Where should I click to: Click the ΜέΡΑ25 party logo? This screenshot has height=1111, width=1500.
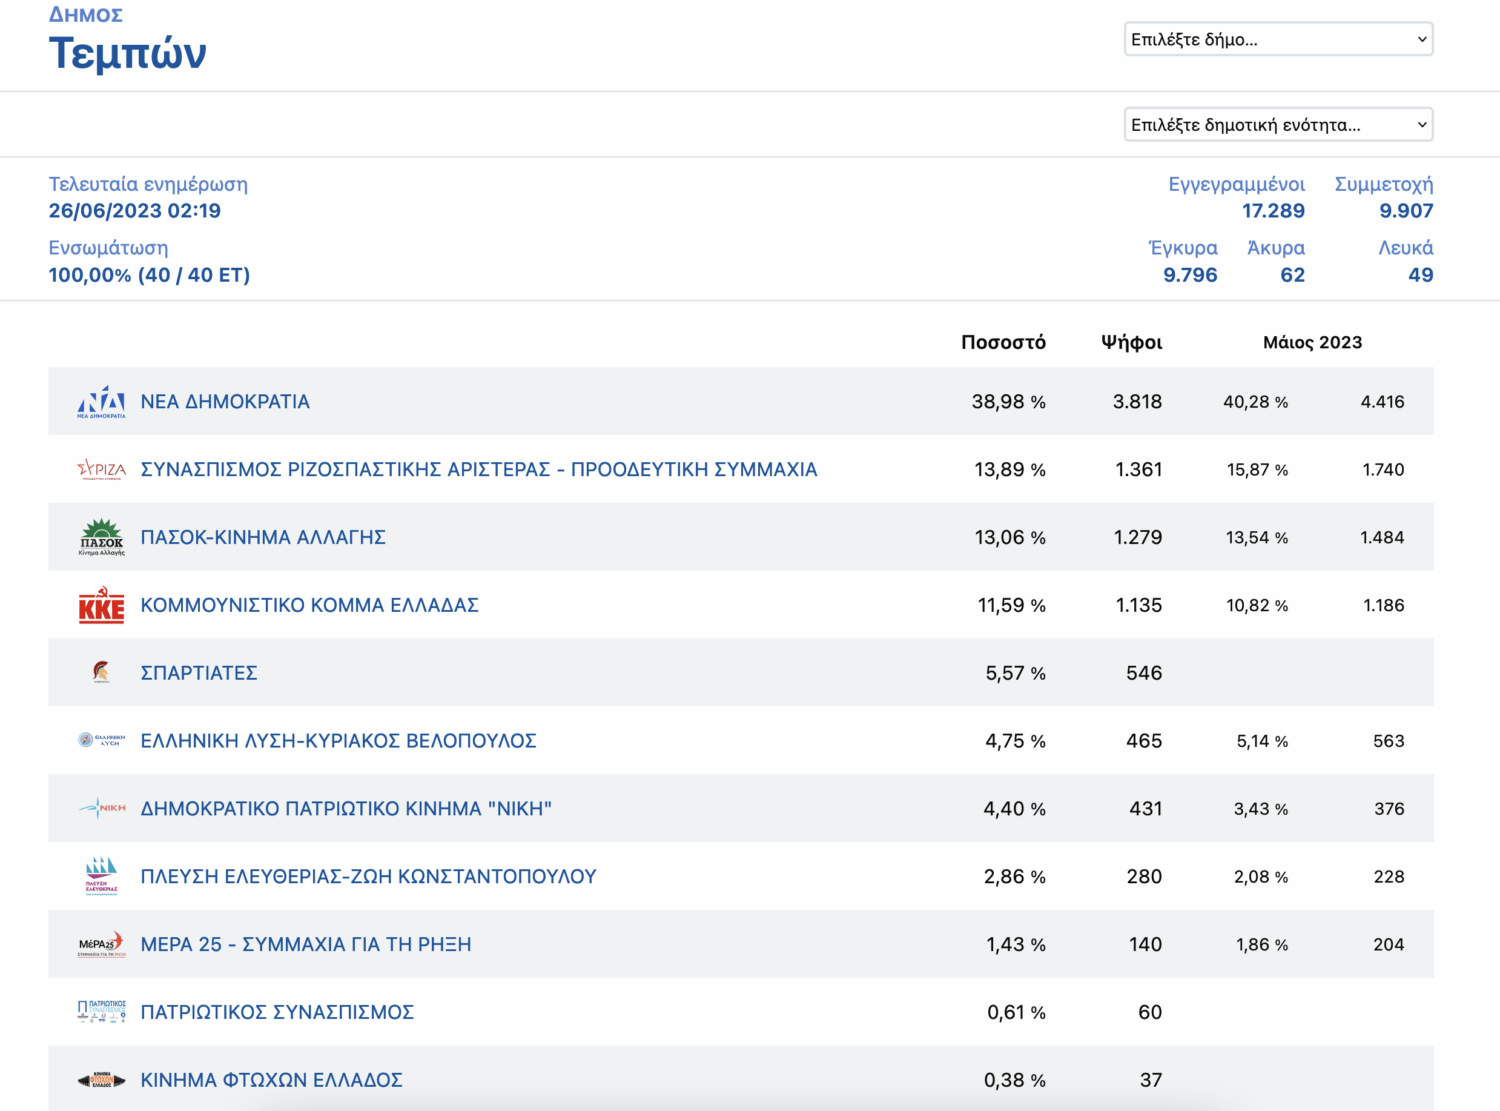click(x=101, y=944)
